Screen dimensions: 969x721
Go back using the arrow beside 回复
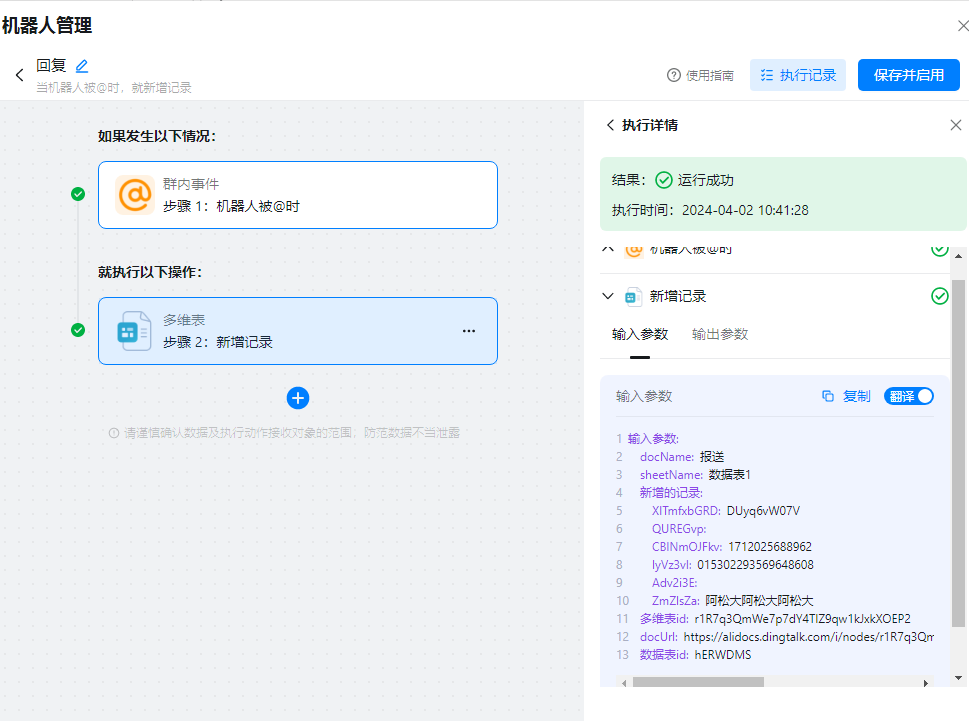20,75
